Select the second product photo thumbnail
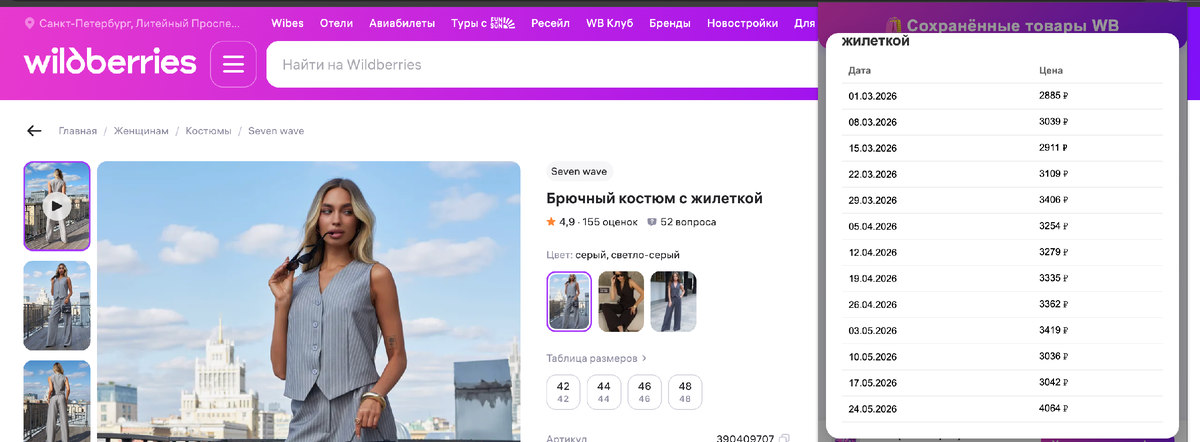 pos(57,305)
